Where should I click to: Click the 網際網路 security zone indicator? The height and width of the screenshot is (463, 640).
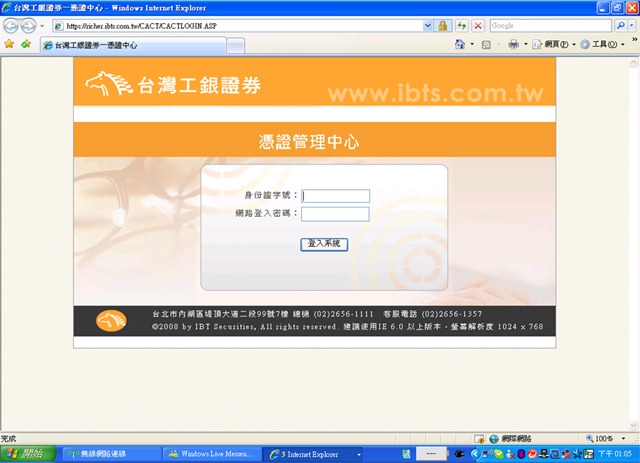point(510,439)
